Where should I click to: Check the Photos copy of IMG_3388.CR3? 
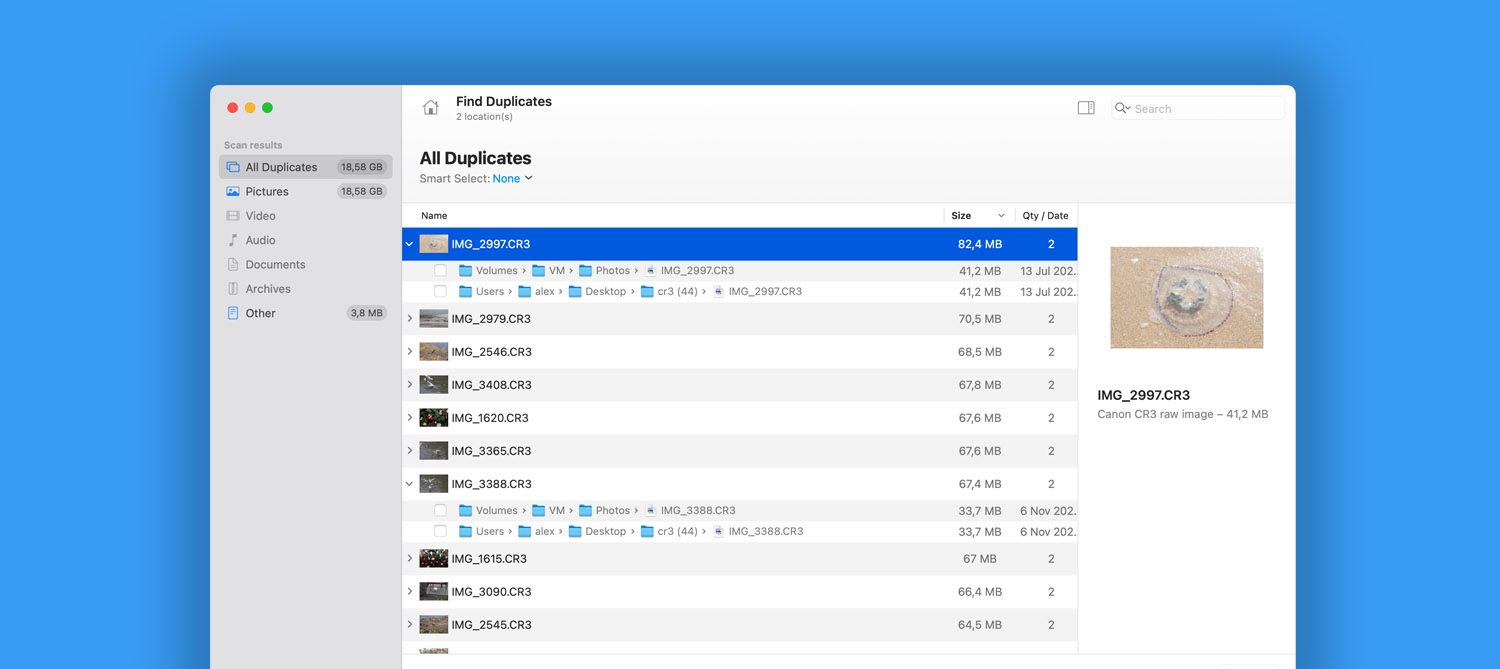pos(440,510)
